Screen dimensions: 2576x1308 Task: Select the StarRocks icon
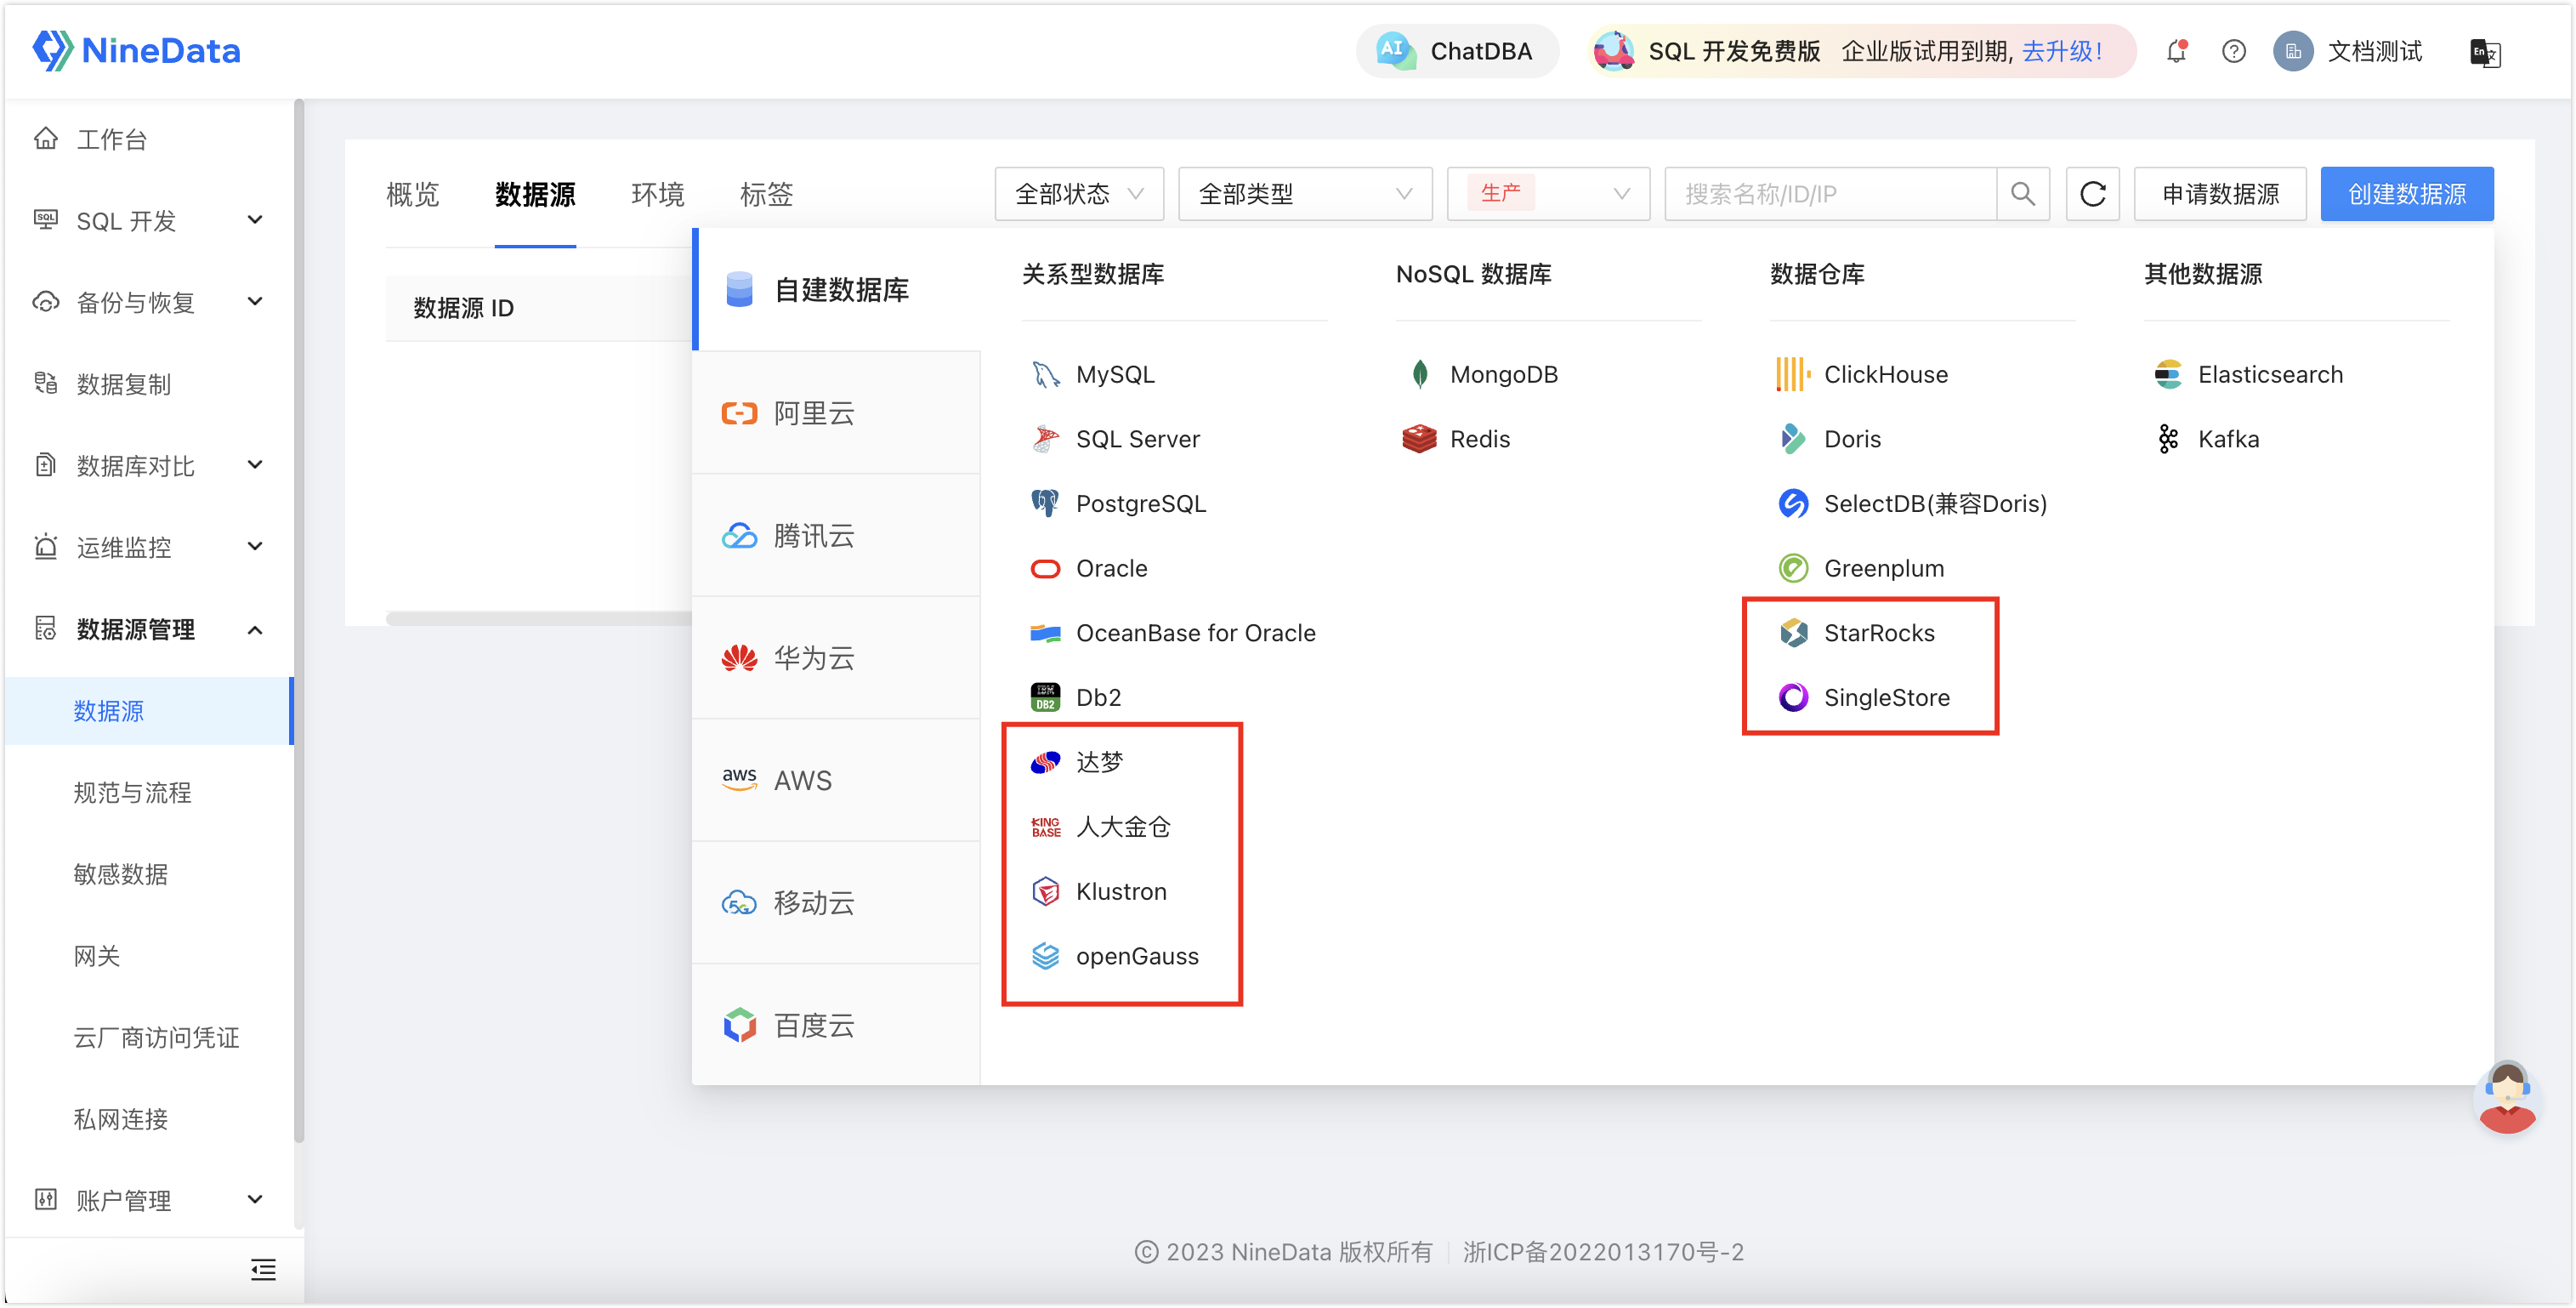coord(1793,633)
